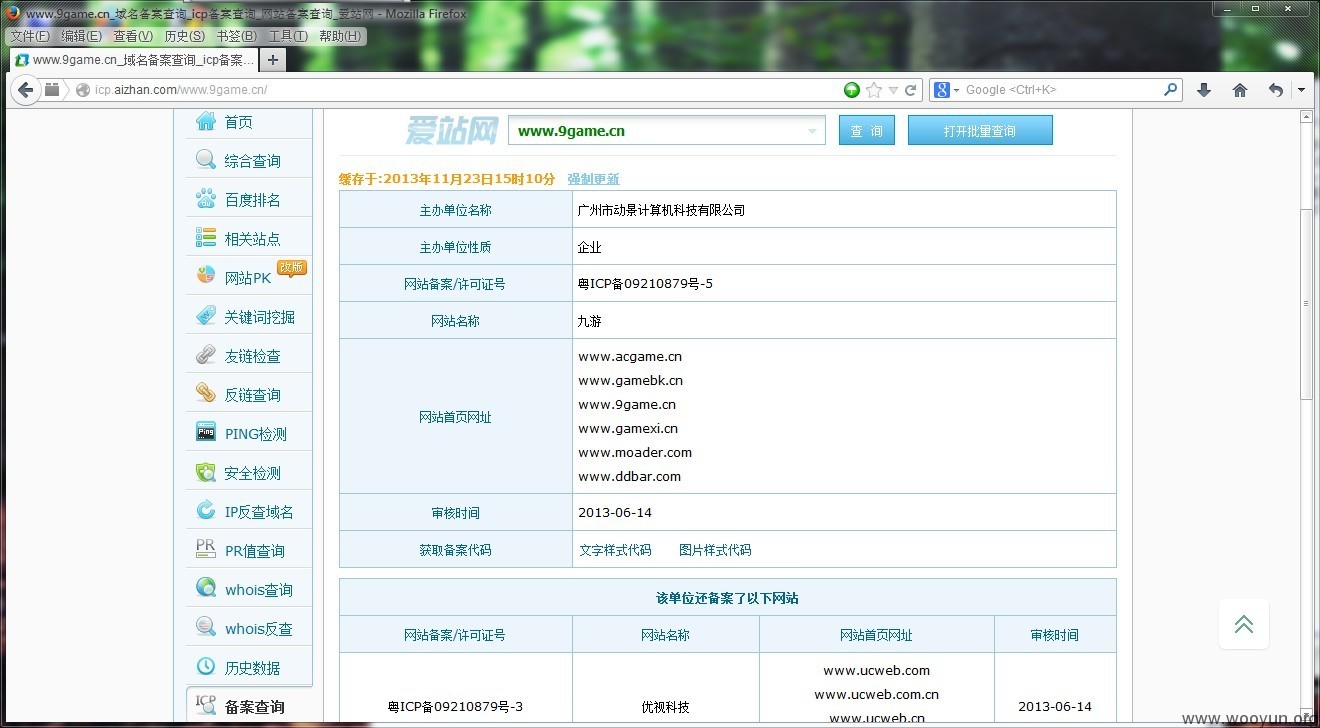The image size is (1320, 728).
Task: Go back with the browser back arrow
Action: (x=26, y=90)
